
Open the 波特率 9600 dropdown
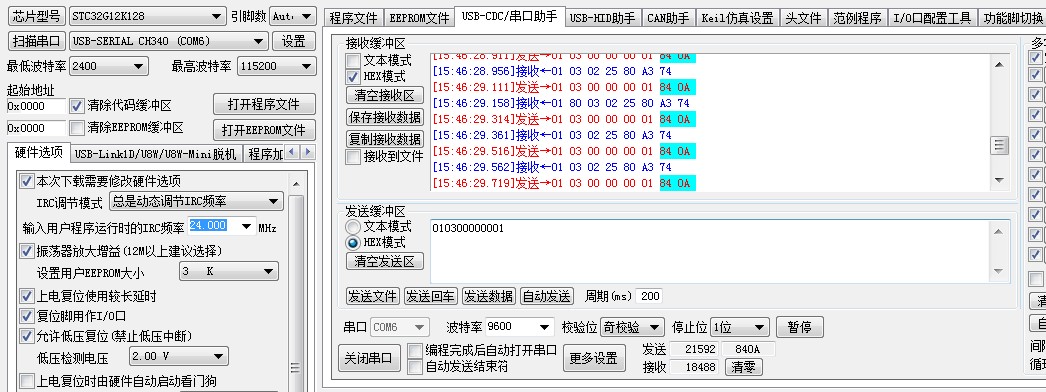[520, 327]
